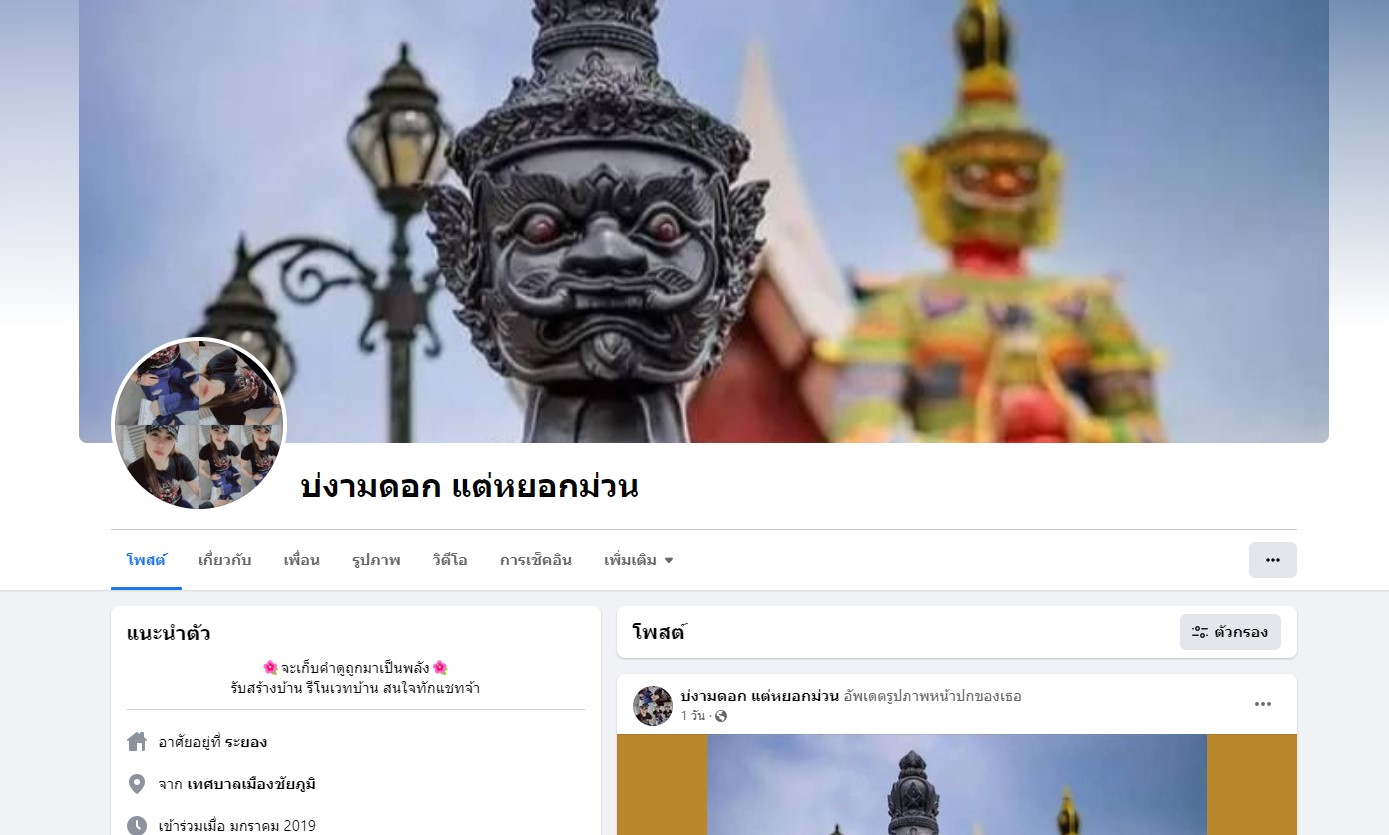Open the cover photo with giant statue
The width and height of the screenshot is (1389, 835).
click(704, 221)
